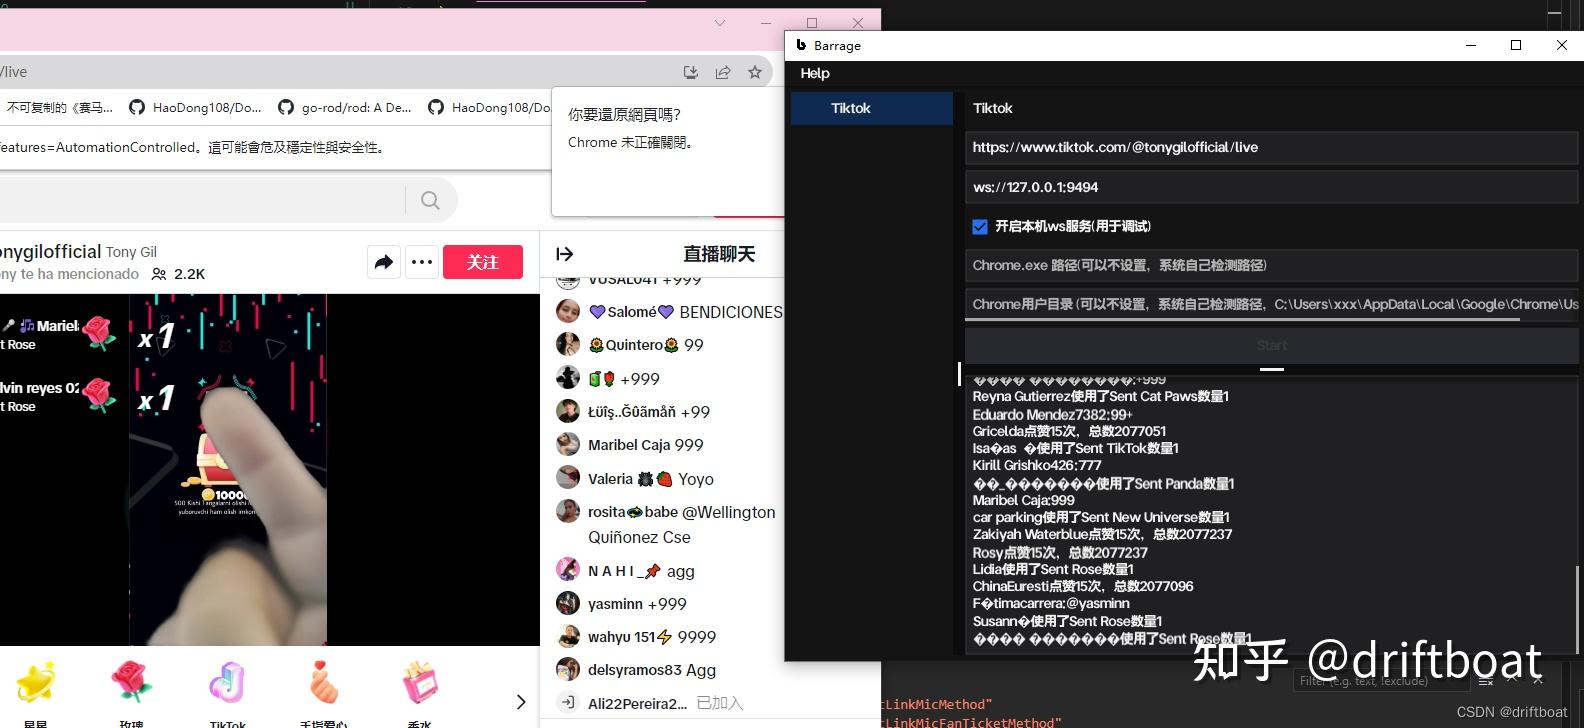
Task: Click the Barrage log panel scrollbar
Action: [1577, 608]
